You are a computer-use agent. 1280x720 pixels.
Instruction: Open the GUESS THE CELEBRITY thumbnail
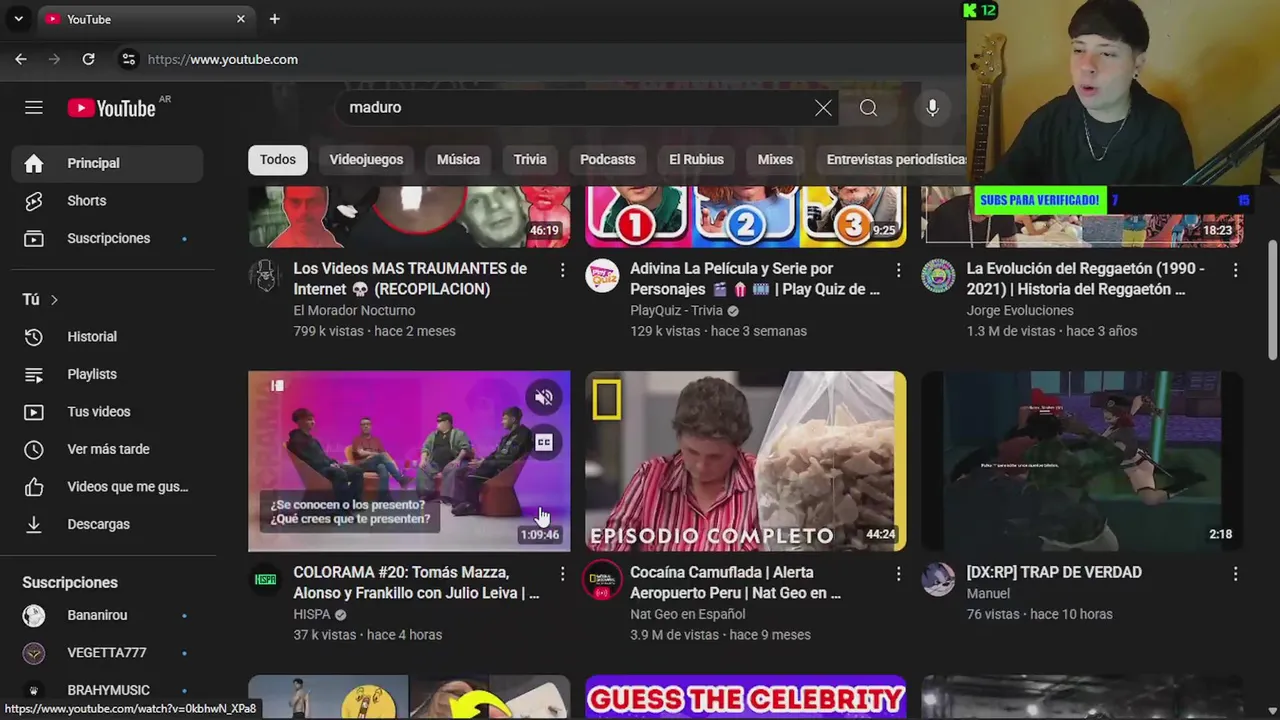(x=745, y=697)
